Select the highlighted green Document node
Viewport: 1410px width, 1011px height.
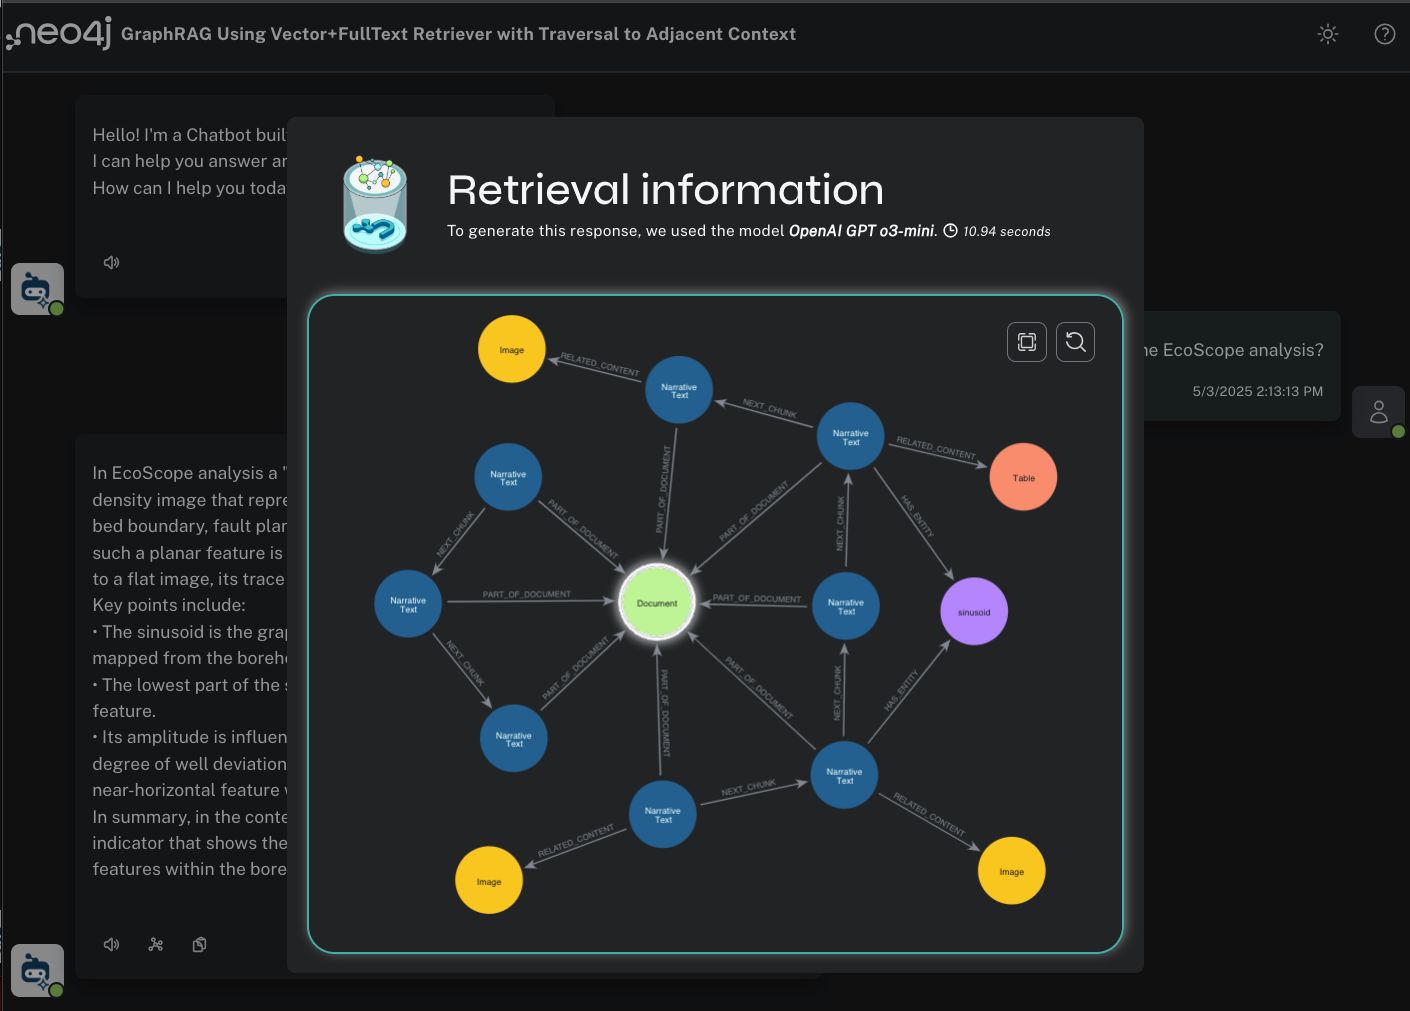657,602
